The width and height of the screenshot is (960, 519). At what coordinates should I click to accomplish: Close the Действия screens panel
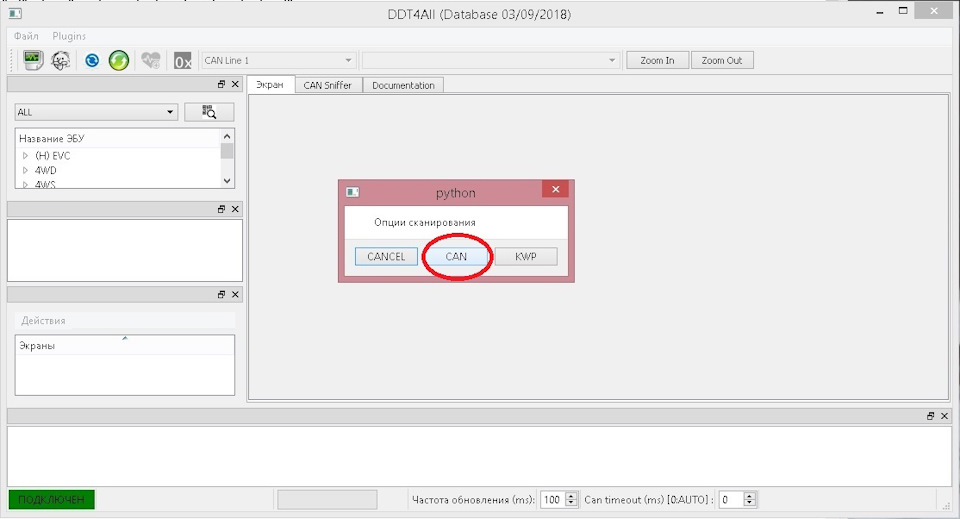pos(235,294)
